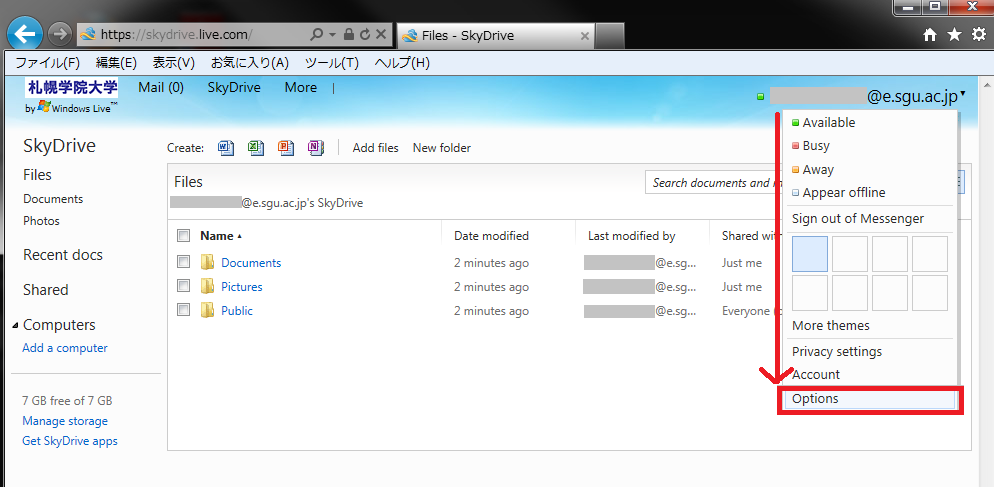
Task: Click New folder
Action: 442,148
